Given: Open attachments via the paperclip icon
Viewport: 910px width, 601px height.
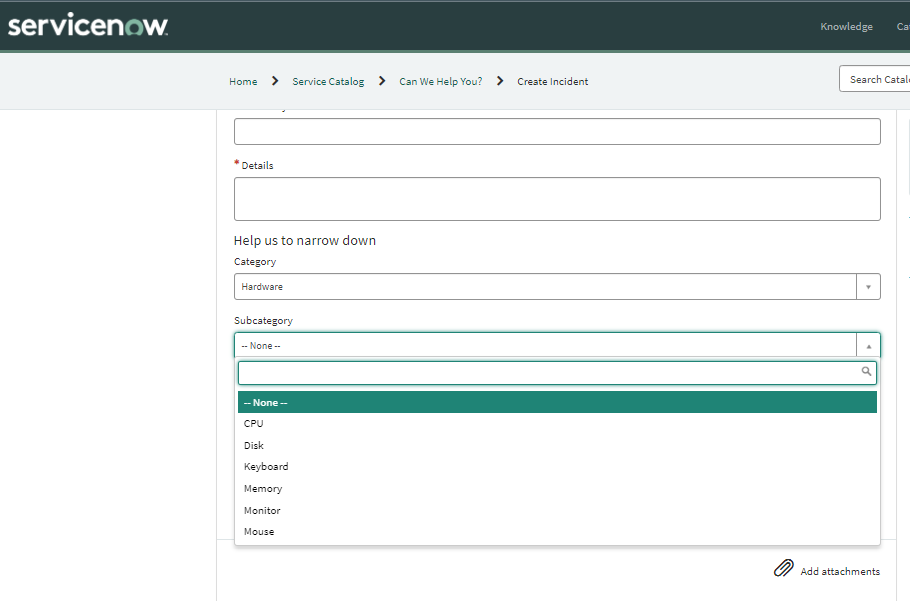Looking at the screenshot, I should [x=784, y=567].
